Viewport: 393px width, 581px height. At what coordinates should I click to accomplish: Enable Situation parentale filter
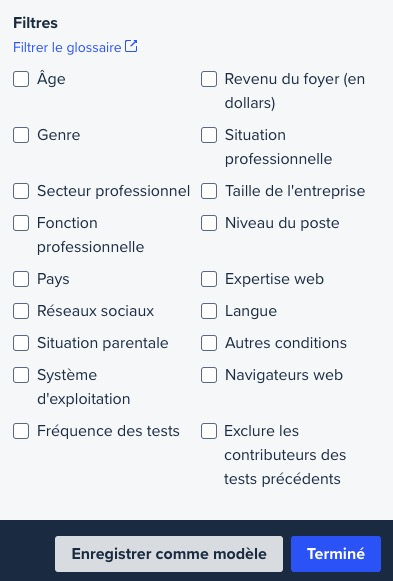(x=21, y=343)
